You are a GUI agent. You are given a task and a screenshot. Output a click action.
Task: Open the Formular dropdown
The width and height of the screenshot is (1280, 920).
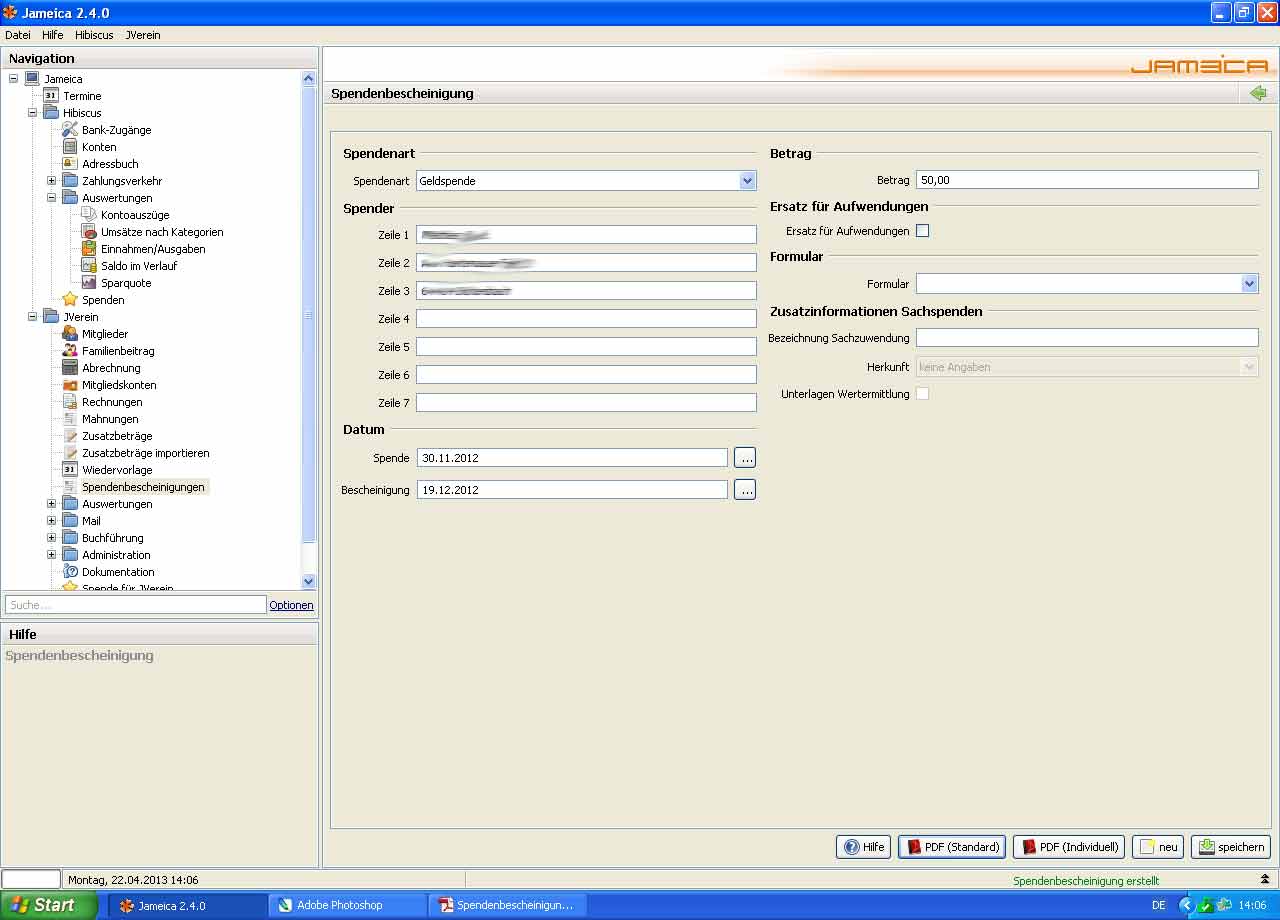pyautogui.click(x=1249, y=284)
